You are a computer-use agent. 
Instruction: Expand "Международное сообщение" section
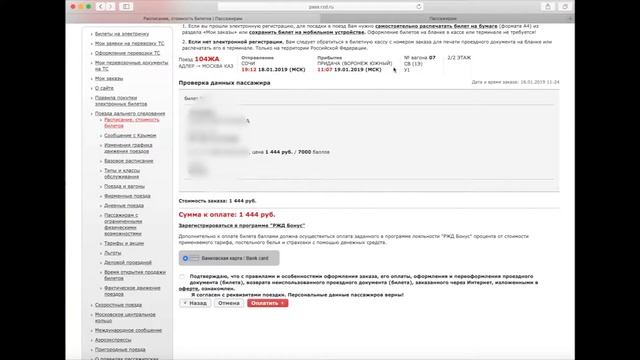click(128, 330)
